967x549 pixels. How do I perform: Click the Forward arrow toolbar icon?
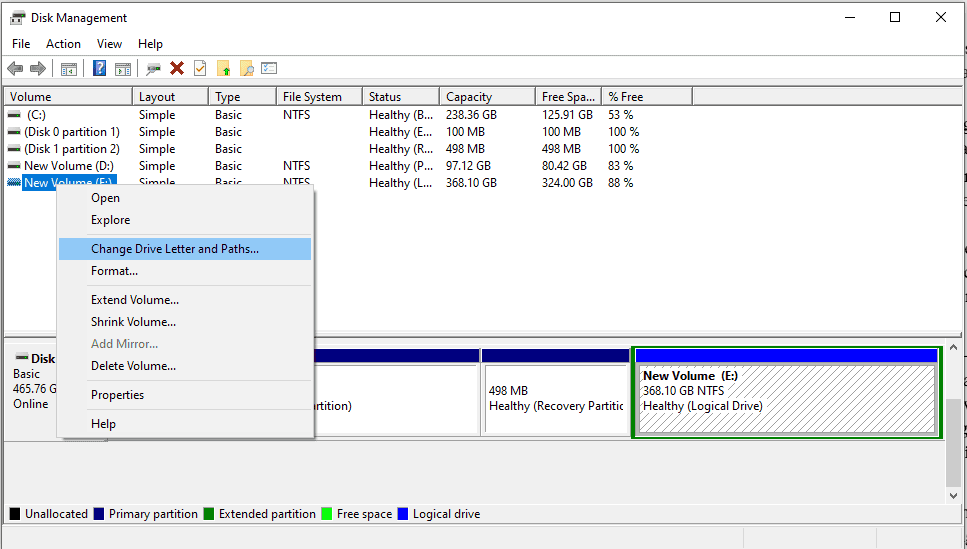[38, 68]
